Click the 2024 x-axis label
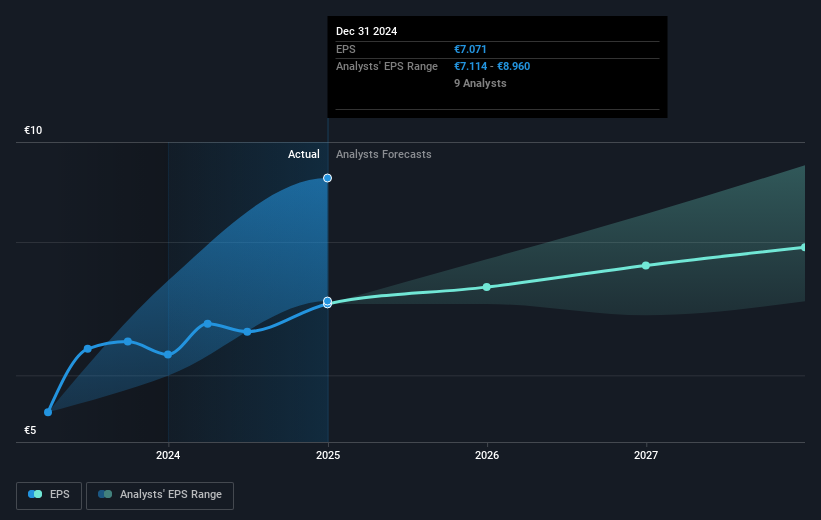Viewport: 821px width, 520px height. coord(168,455)
